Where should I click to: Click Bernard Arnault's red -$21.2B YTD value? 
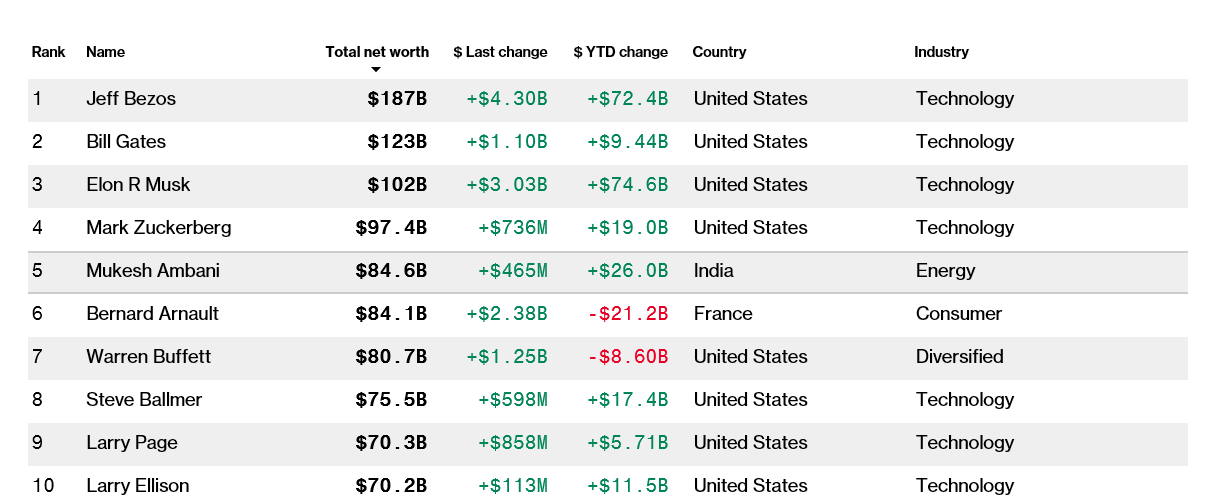pos(627,314)
